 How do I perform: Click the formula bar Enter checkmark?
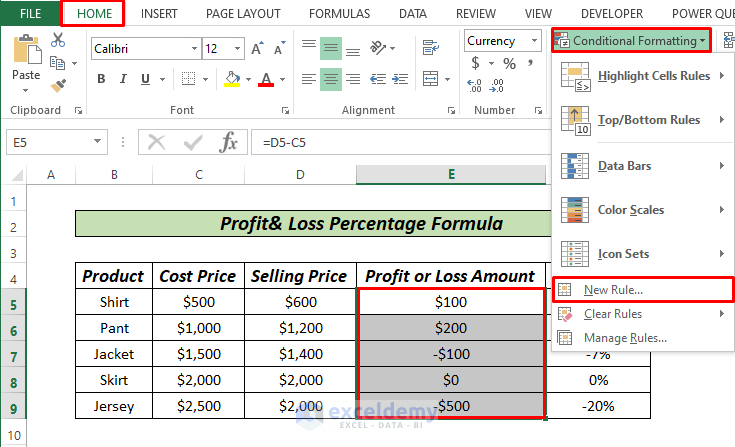(x=193, y=142)
